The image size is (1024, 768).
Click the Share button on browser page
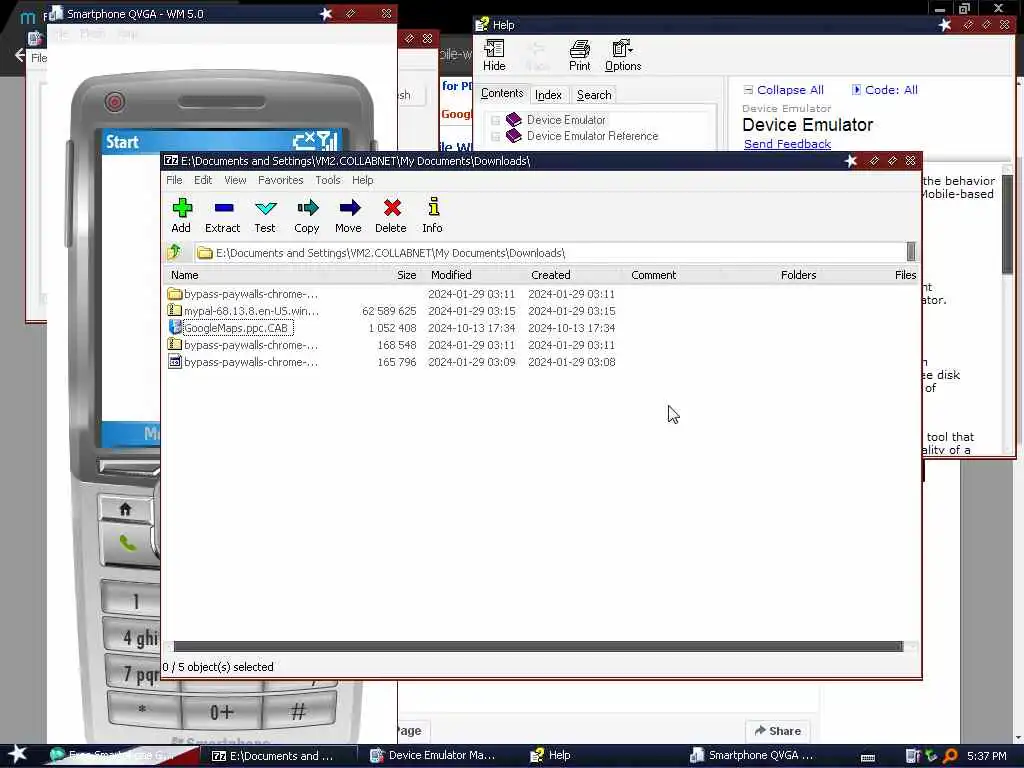coord(777,731)
